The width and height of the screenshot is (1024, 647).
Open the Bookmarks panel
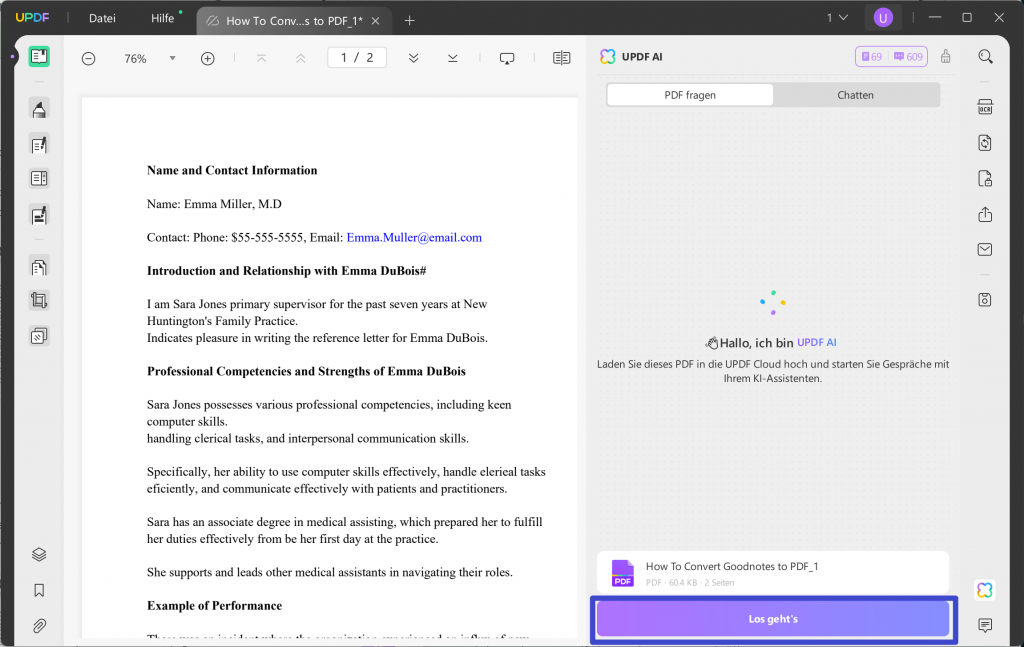click(x=39, y=590)
